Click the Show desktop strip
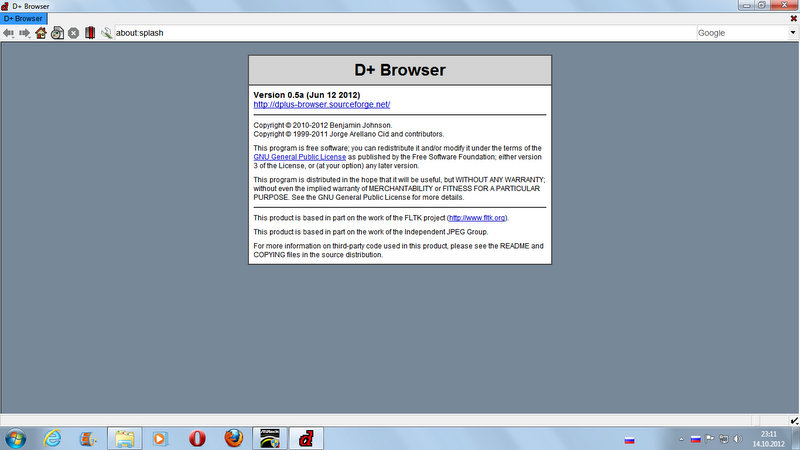The height and width of the screenshot is (450, 800). (796, 438)
